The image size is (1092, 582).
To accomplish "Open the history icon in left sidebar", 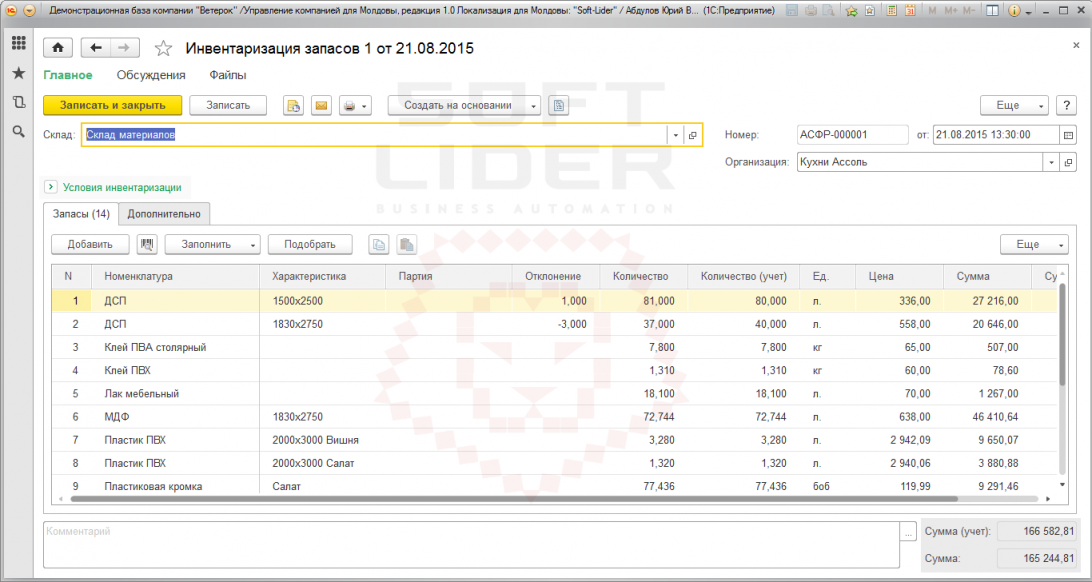I will pyautogui.click(x=19, y=102).
